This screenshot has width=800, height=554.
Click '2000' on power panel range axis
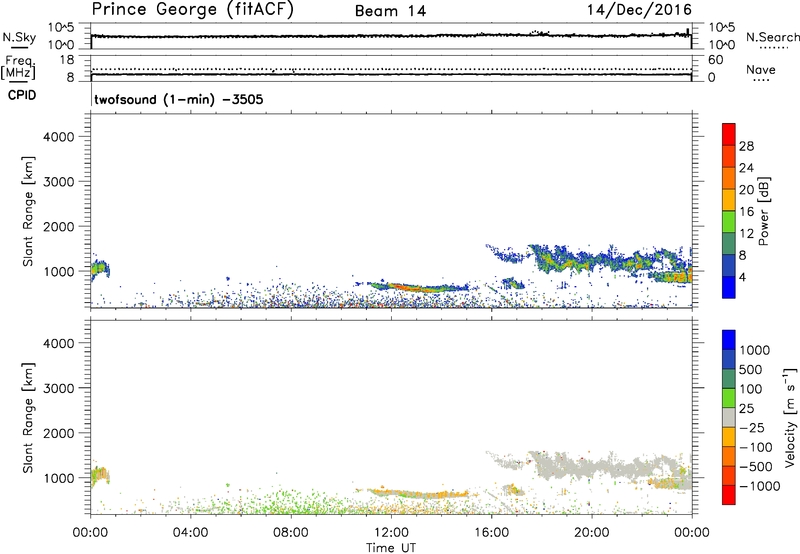(59, 226)
